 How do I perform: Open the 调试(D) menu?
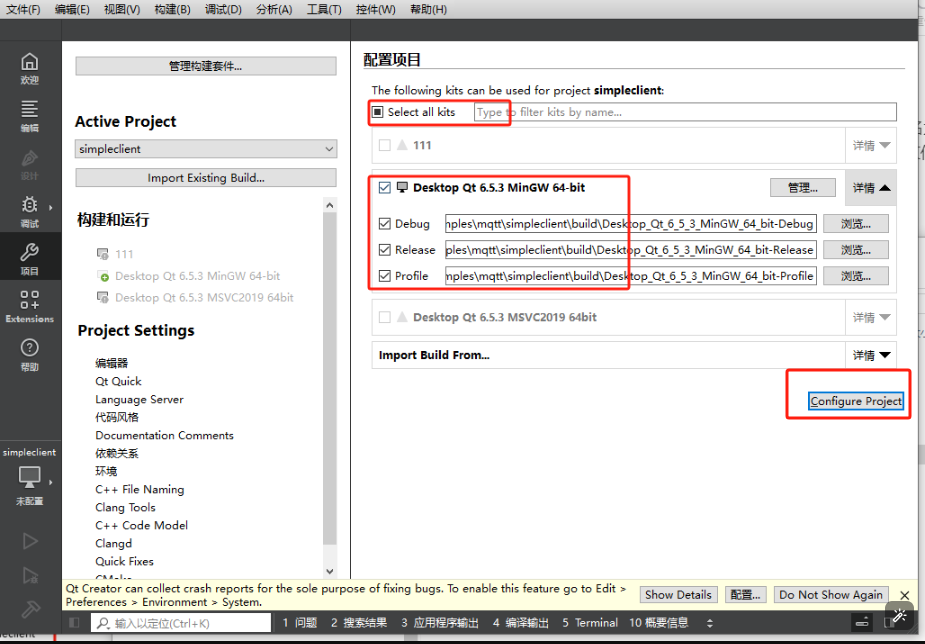[223, 9]
